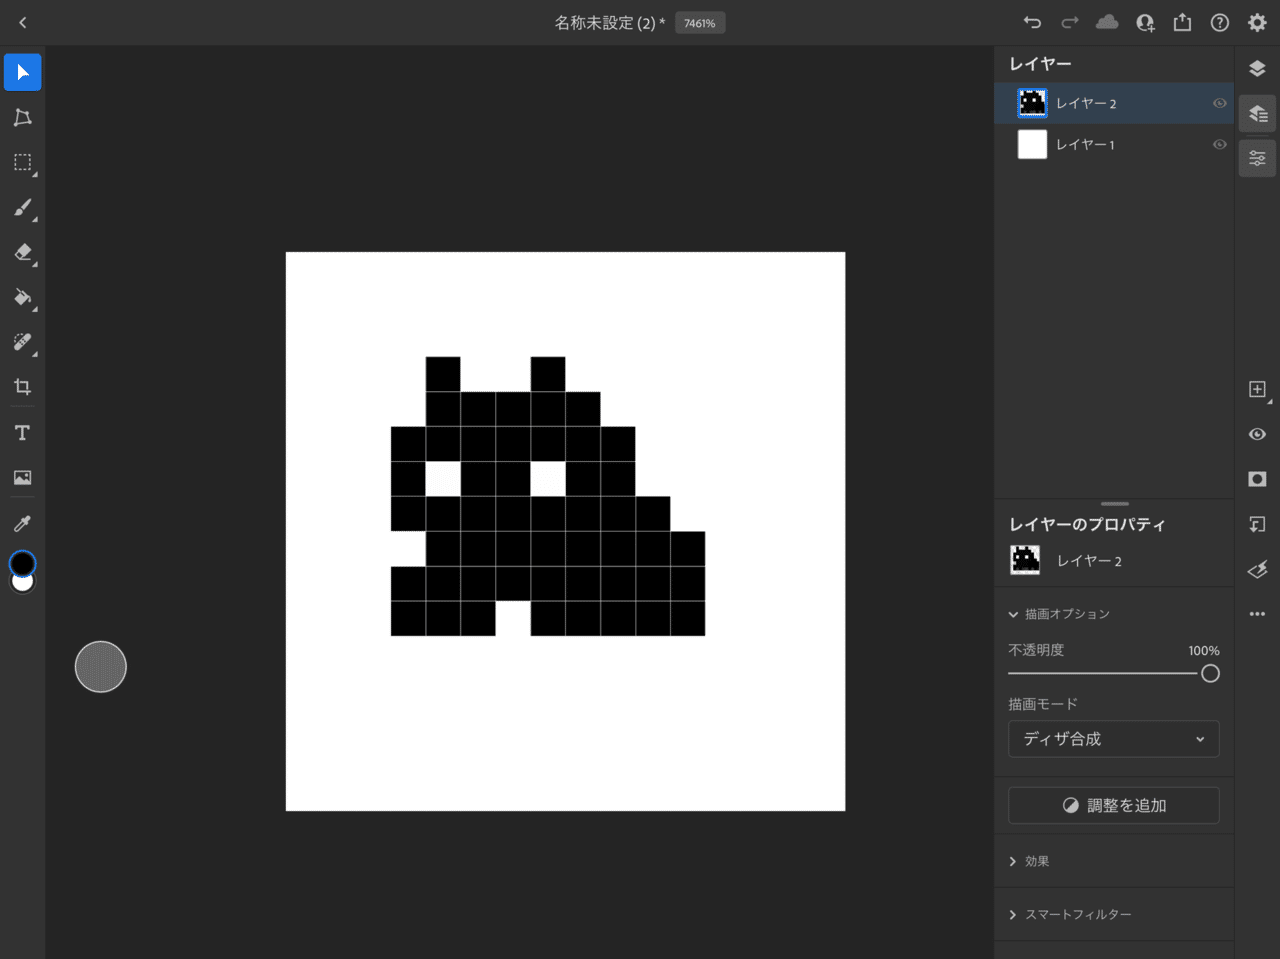Select the Spot Healing brush tool
Screen dimensions: 1280x959
point(22,343)
